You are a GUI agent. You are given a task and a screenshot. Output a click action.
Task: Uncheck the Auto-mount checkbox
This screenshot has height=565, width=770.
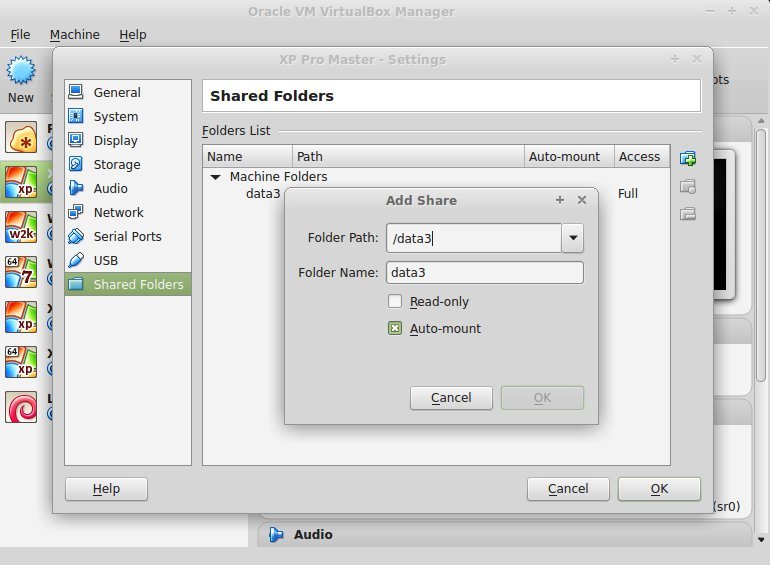tap(395, 328)
